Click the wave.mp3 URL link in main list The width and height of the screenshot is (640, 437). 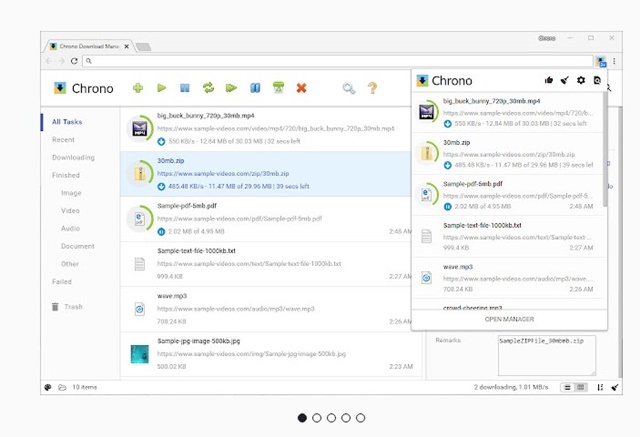point(236,308)
